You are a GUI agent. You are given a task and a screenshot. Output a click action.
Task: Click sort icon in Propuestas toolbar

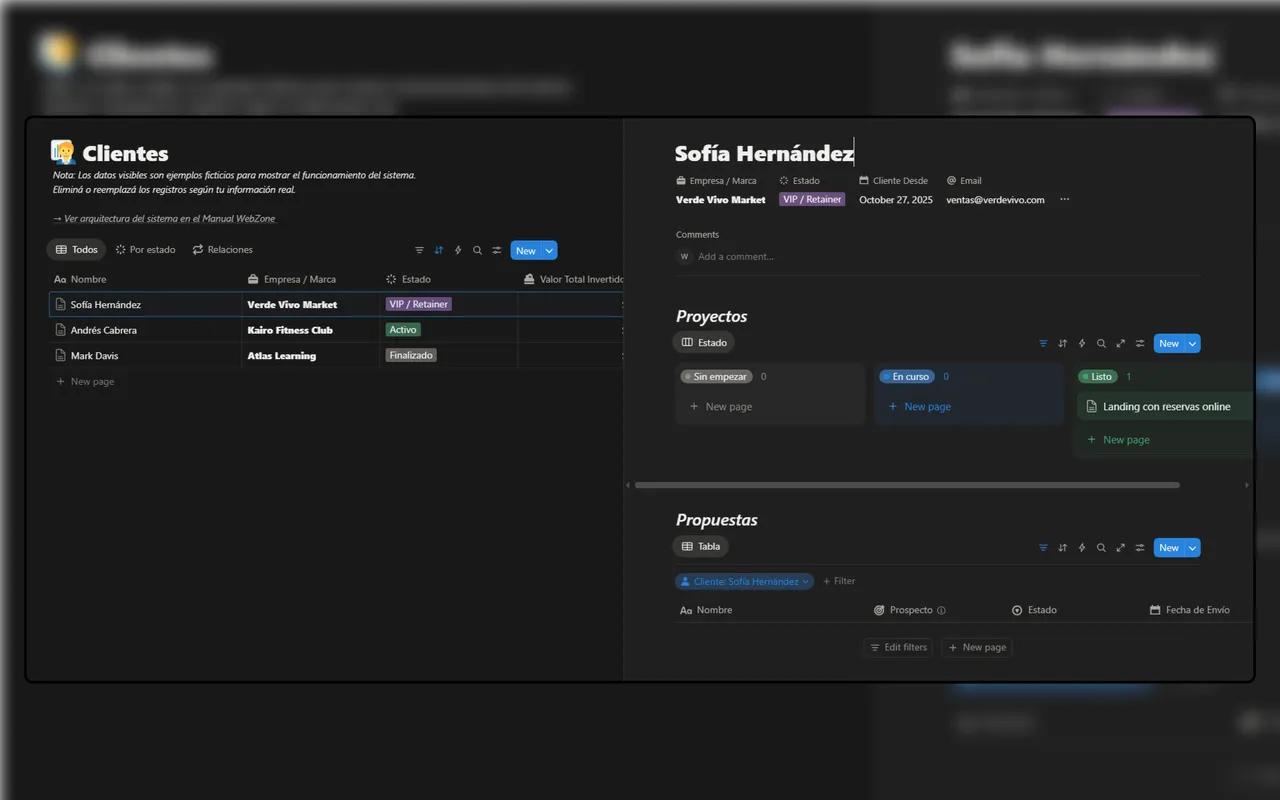pos(1063,548)
